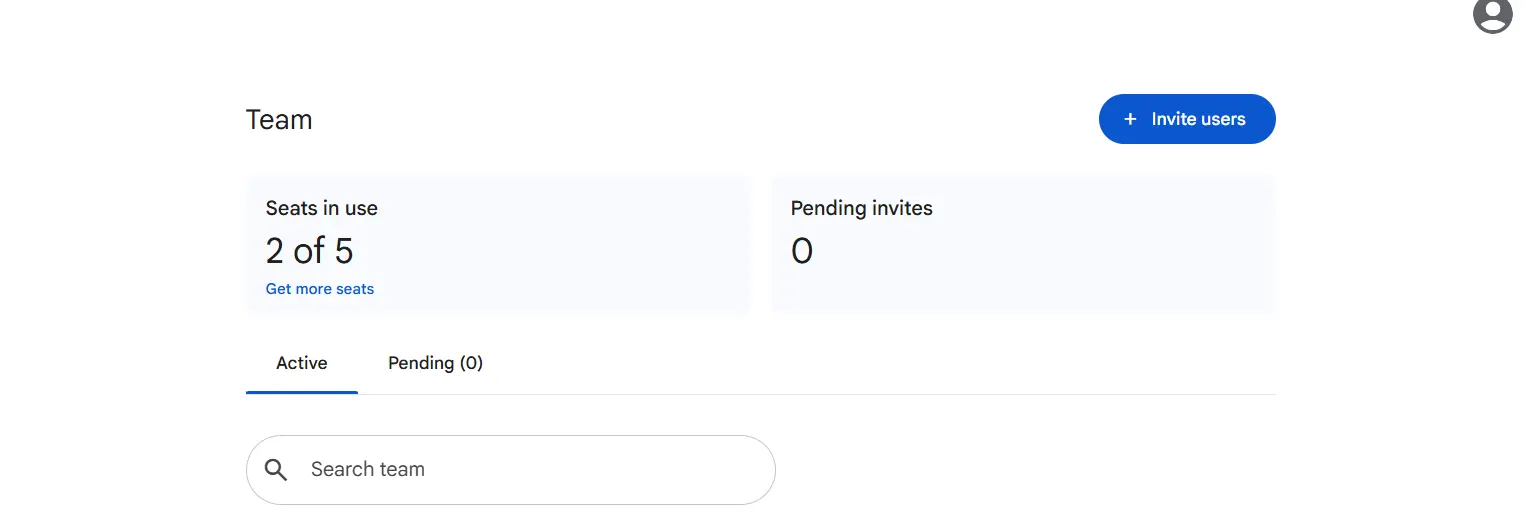
Task: Click the '2 of 5' seat count
Action: 310,250
